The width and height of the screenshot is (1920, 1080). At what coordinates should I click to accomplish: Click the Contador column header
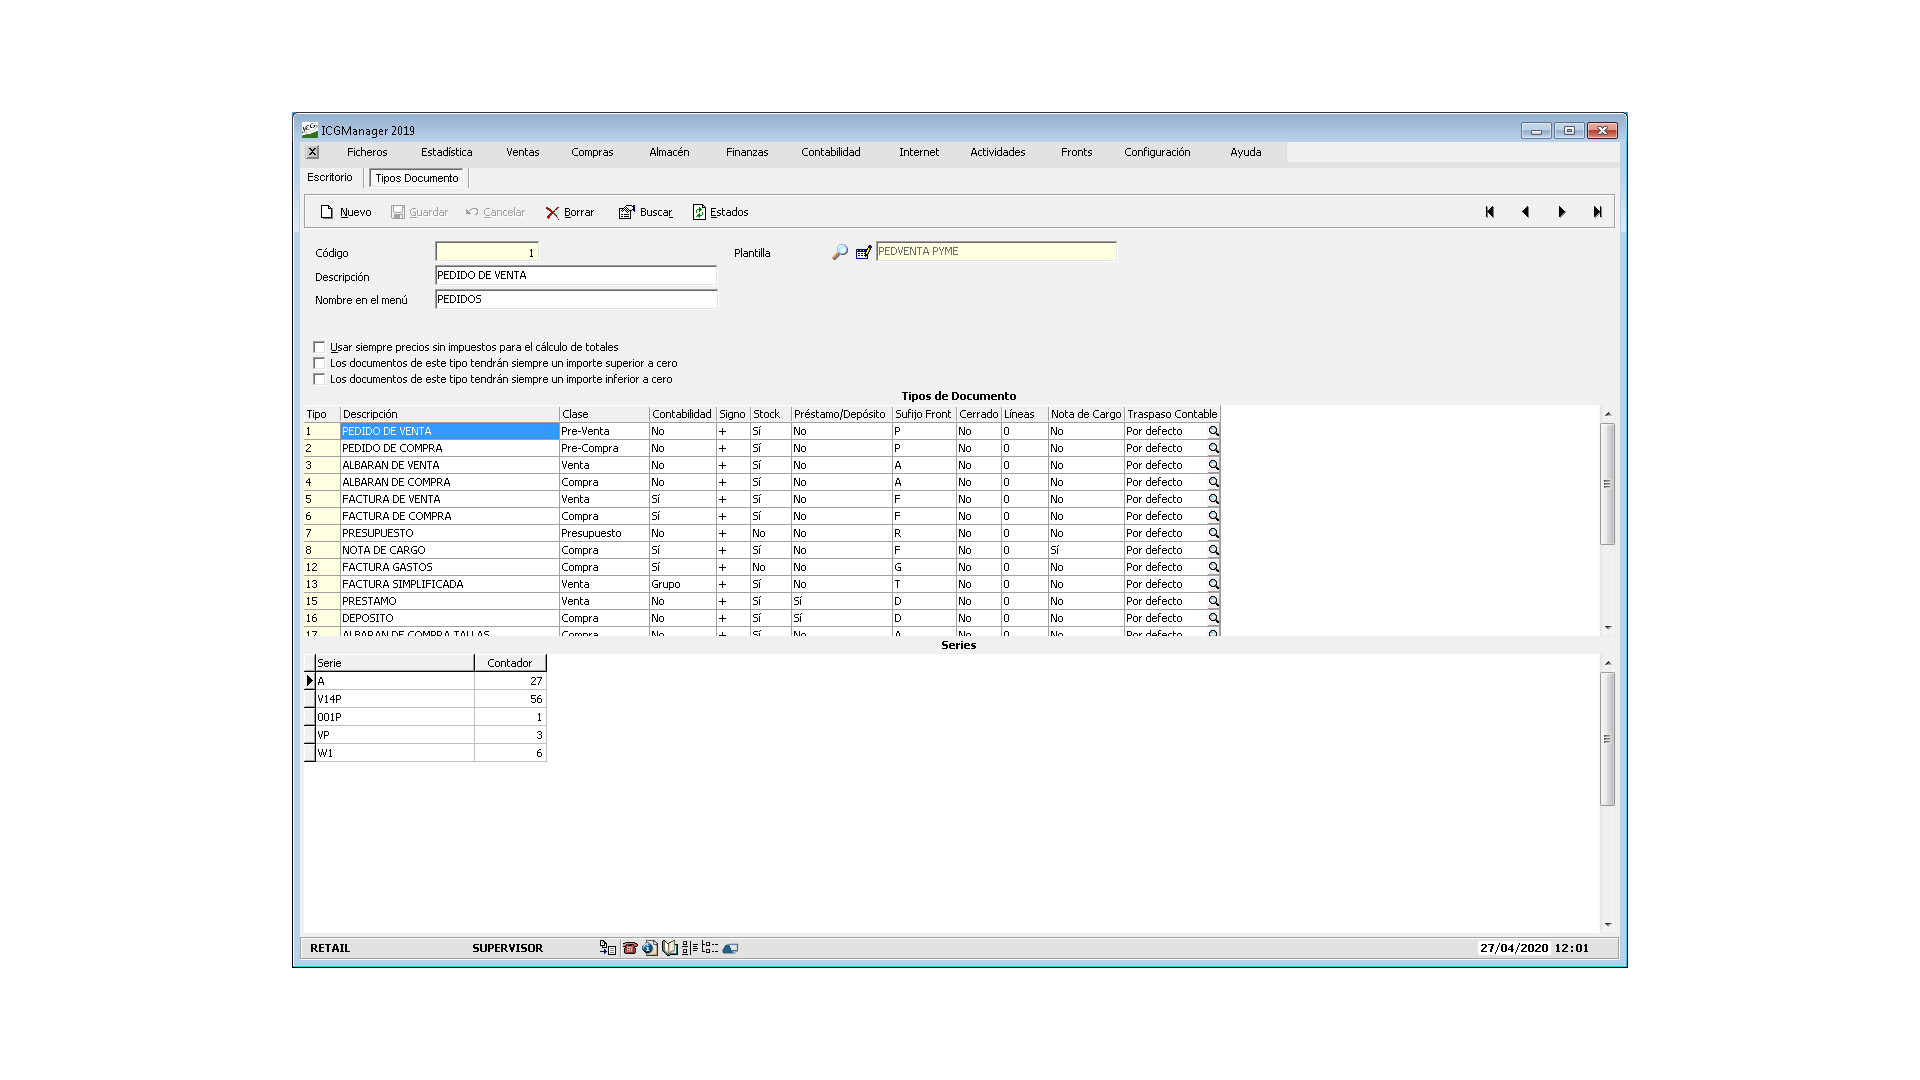pos(510,663)
